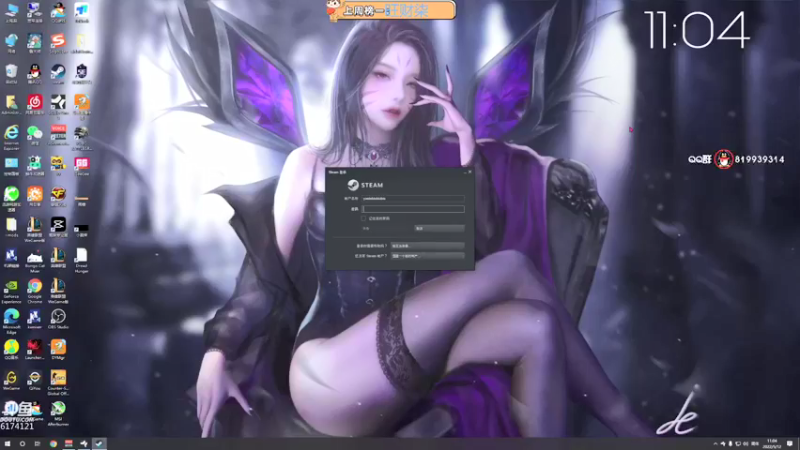Open the Sogou red S desktop icon
The image size is (800, 450).
58,43
